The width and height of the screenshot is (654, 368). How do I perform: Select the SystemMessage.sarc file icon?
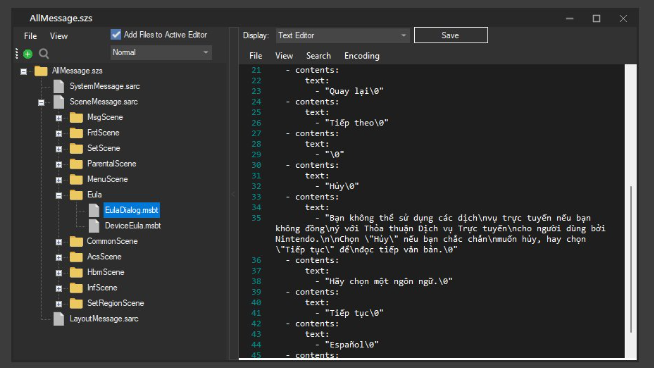59,86
